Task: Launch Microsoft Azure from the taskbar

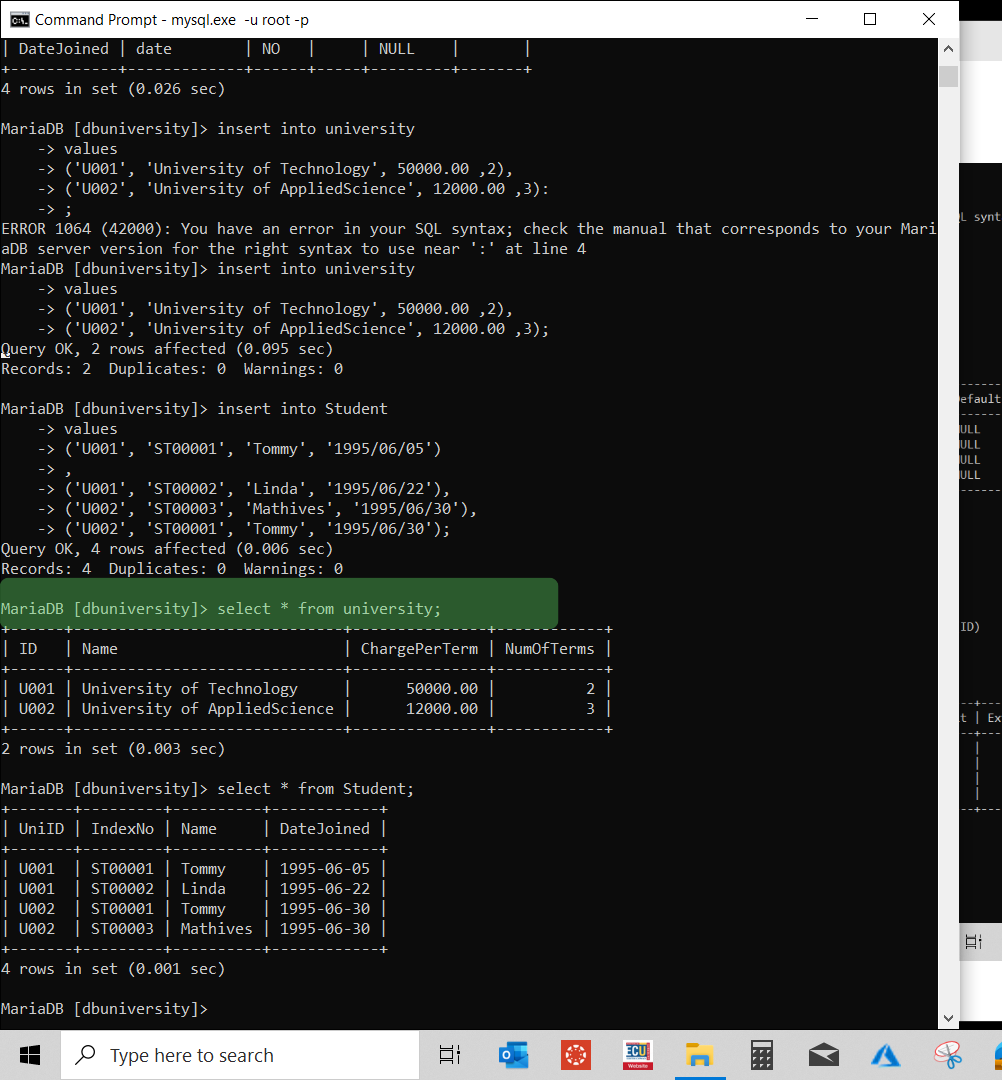Action: 884,1054
